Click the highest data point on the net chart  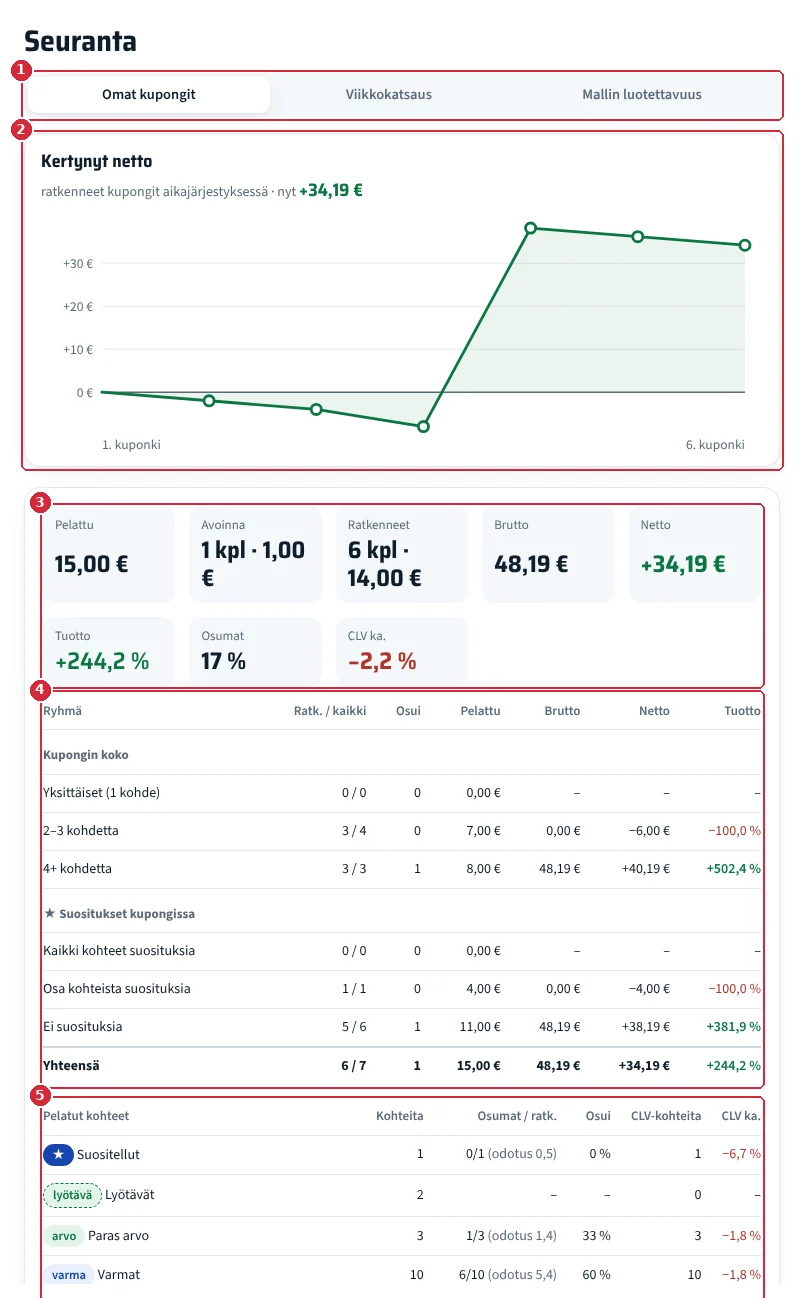coord(530,228)
